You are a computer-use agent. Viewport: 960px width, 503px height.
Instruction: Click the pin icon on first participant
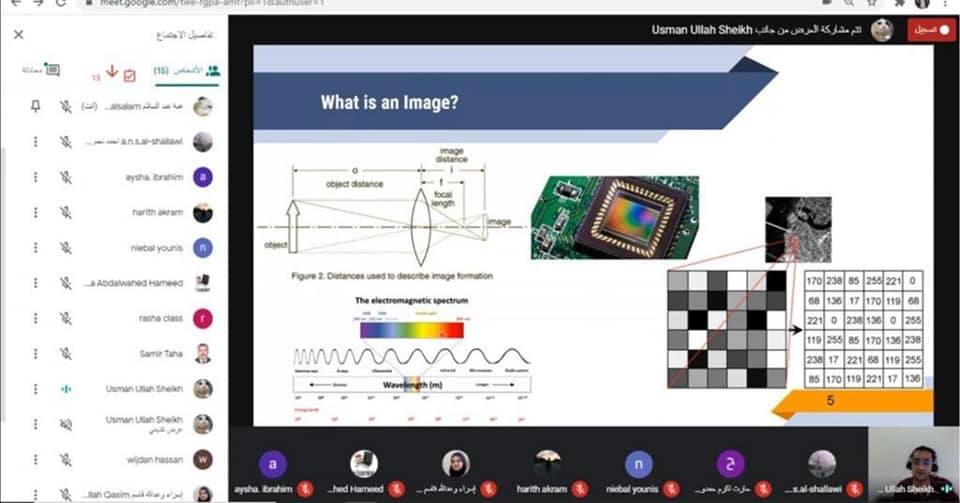(x=36, y=106)
